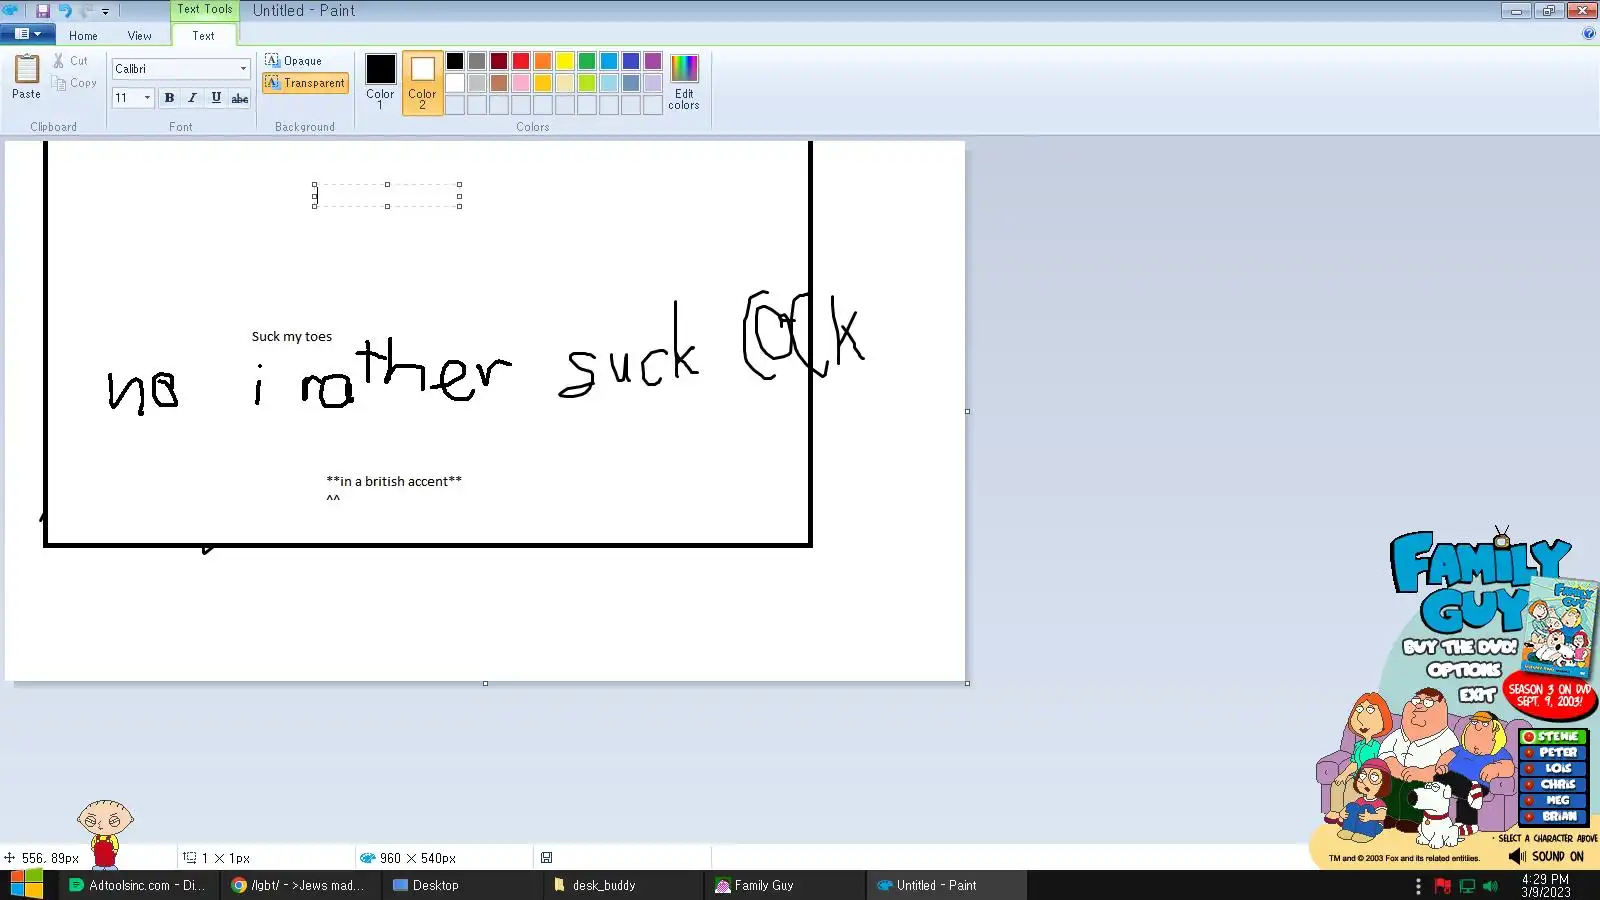The width and height of the screenshot is (1600, 900).
Task: Select the Peter character button
Action: click(1553, 753)
